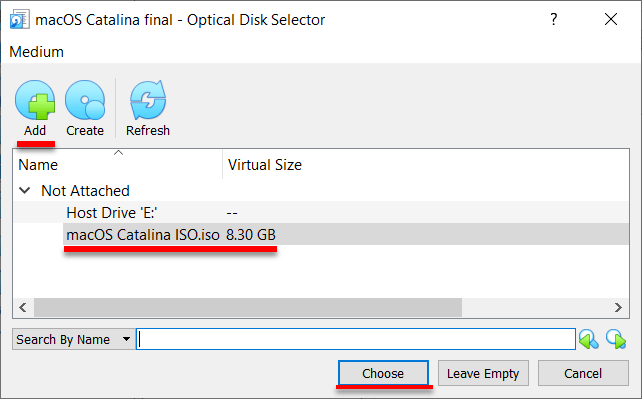Go to previous search match arrow
This screenshot has height=399, width=642.
coord(589,340)
